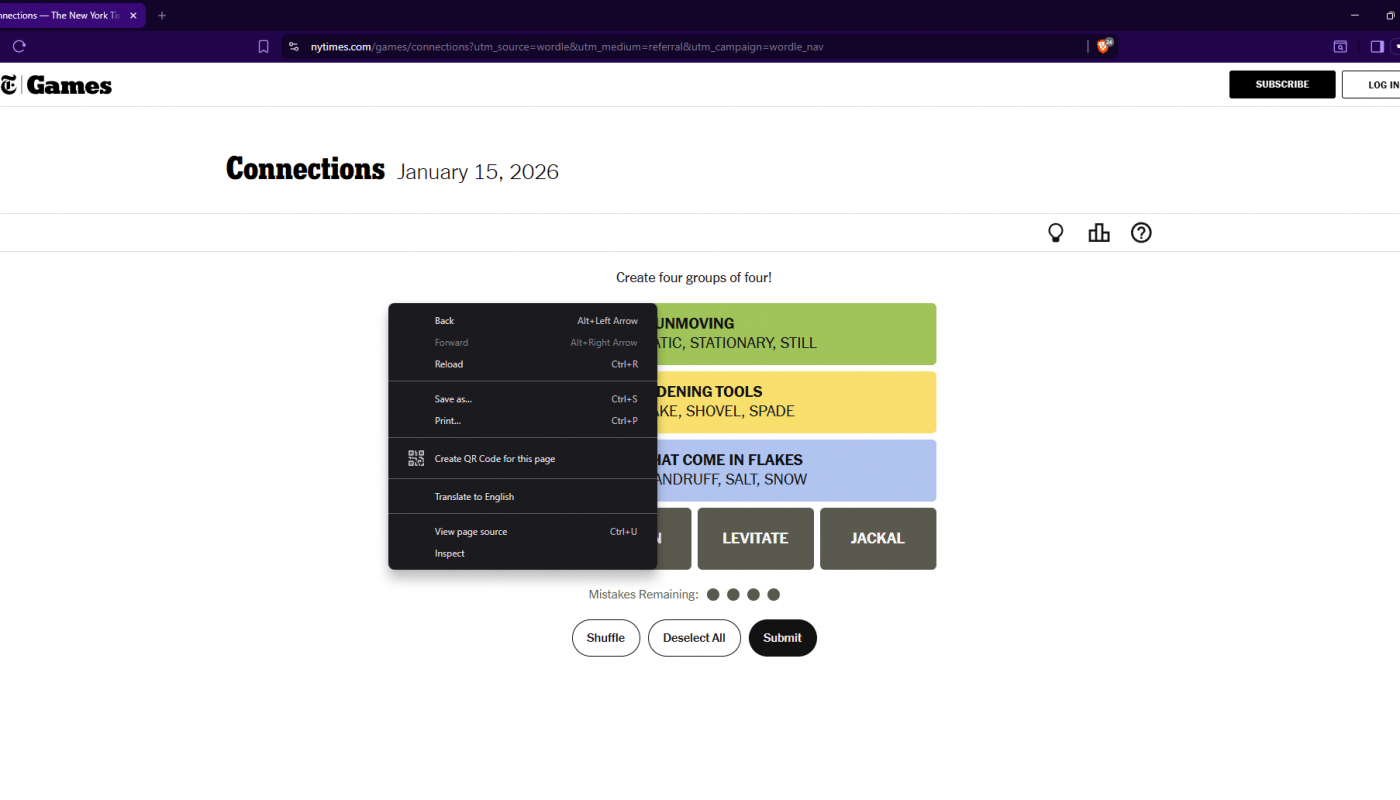Click the lightbulb hint icon
The width and height of the screenshot is (1400, 800).
1055,233
